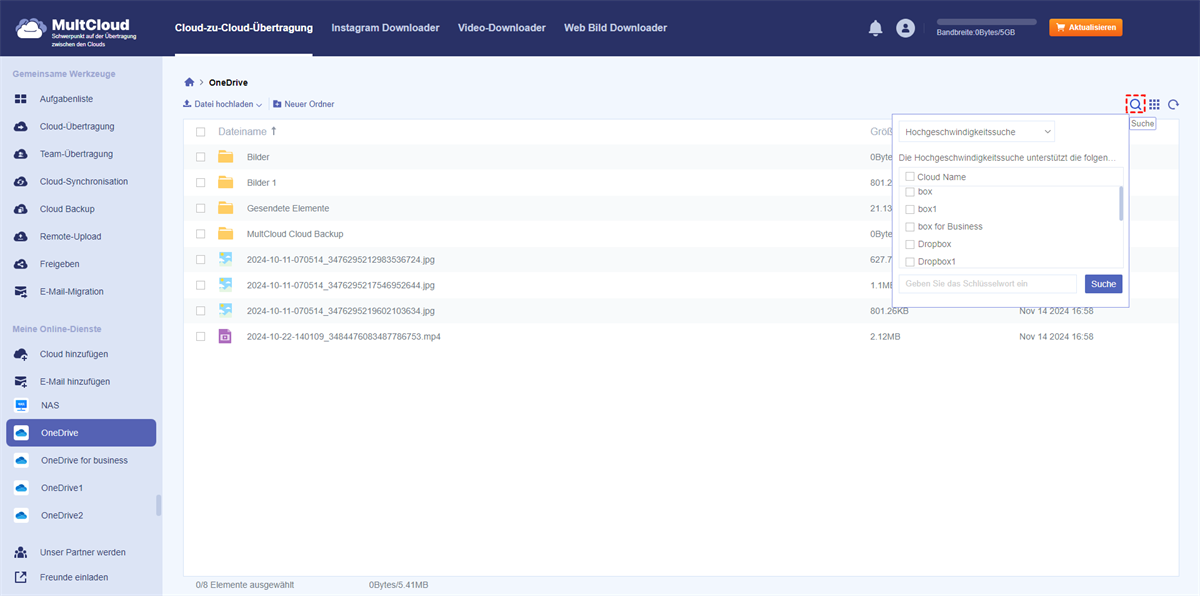
Task: Click the Schlüsselwort search input field
Action: coord(988,284)
